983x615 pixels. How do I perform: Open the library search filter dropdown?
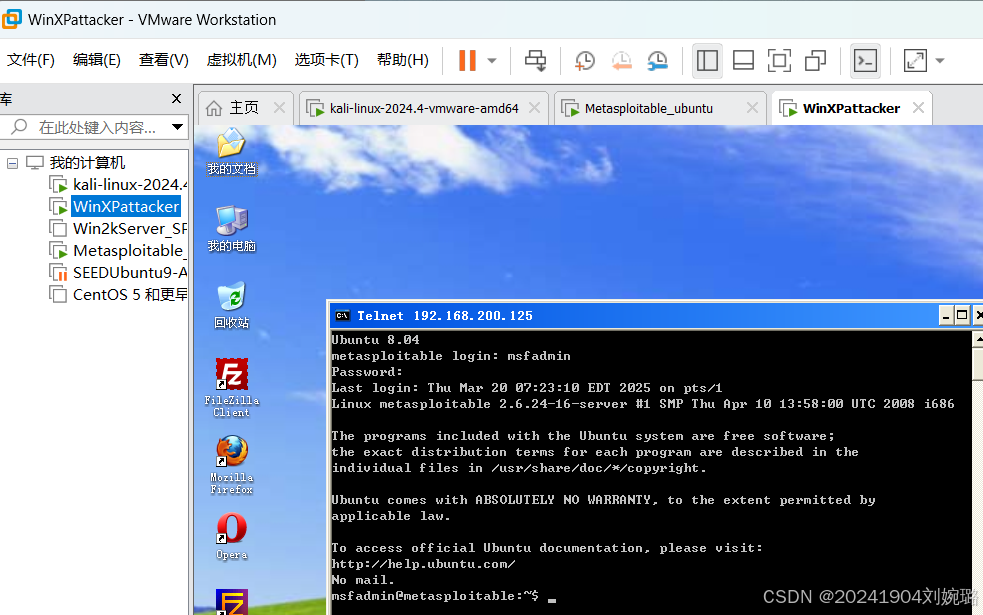[177, 127]
